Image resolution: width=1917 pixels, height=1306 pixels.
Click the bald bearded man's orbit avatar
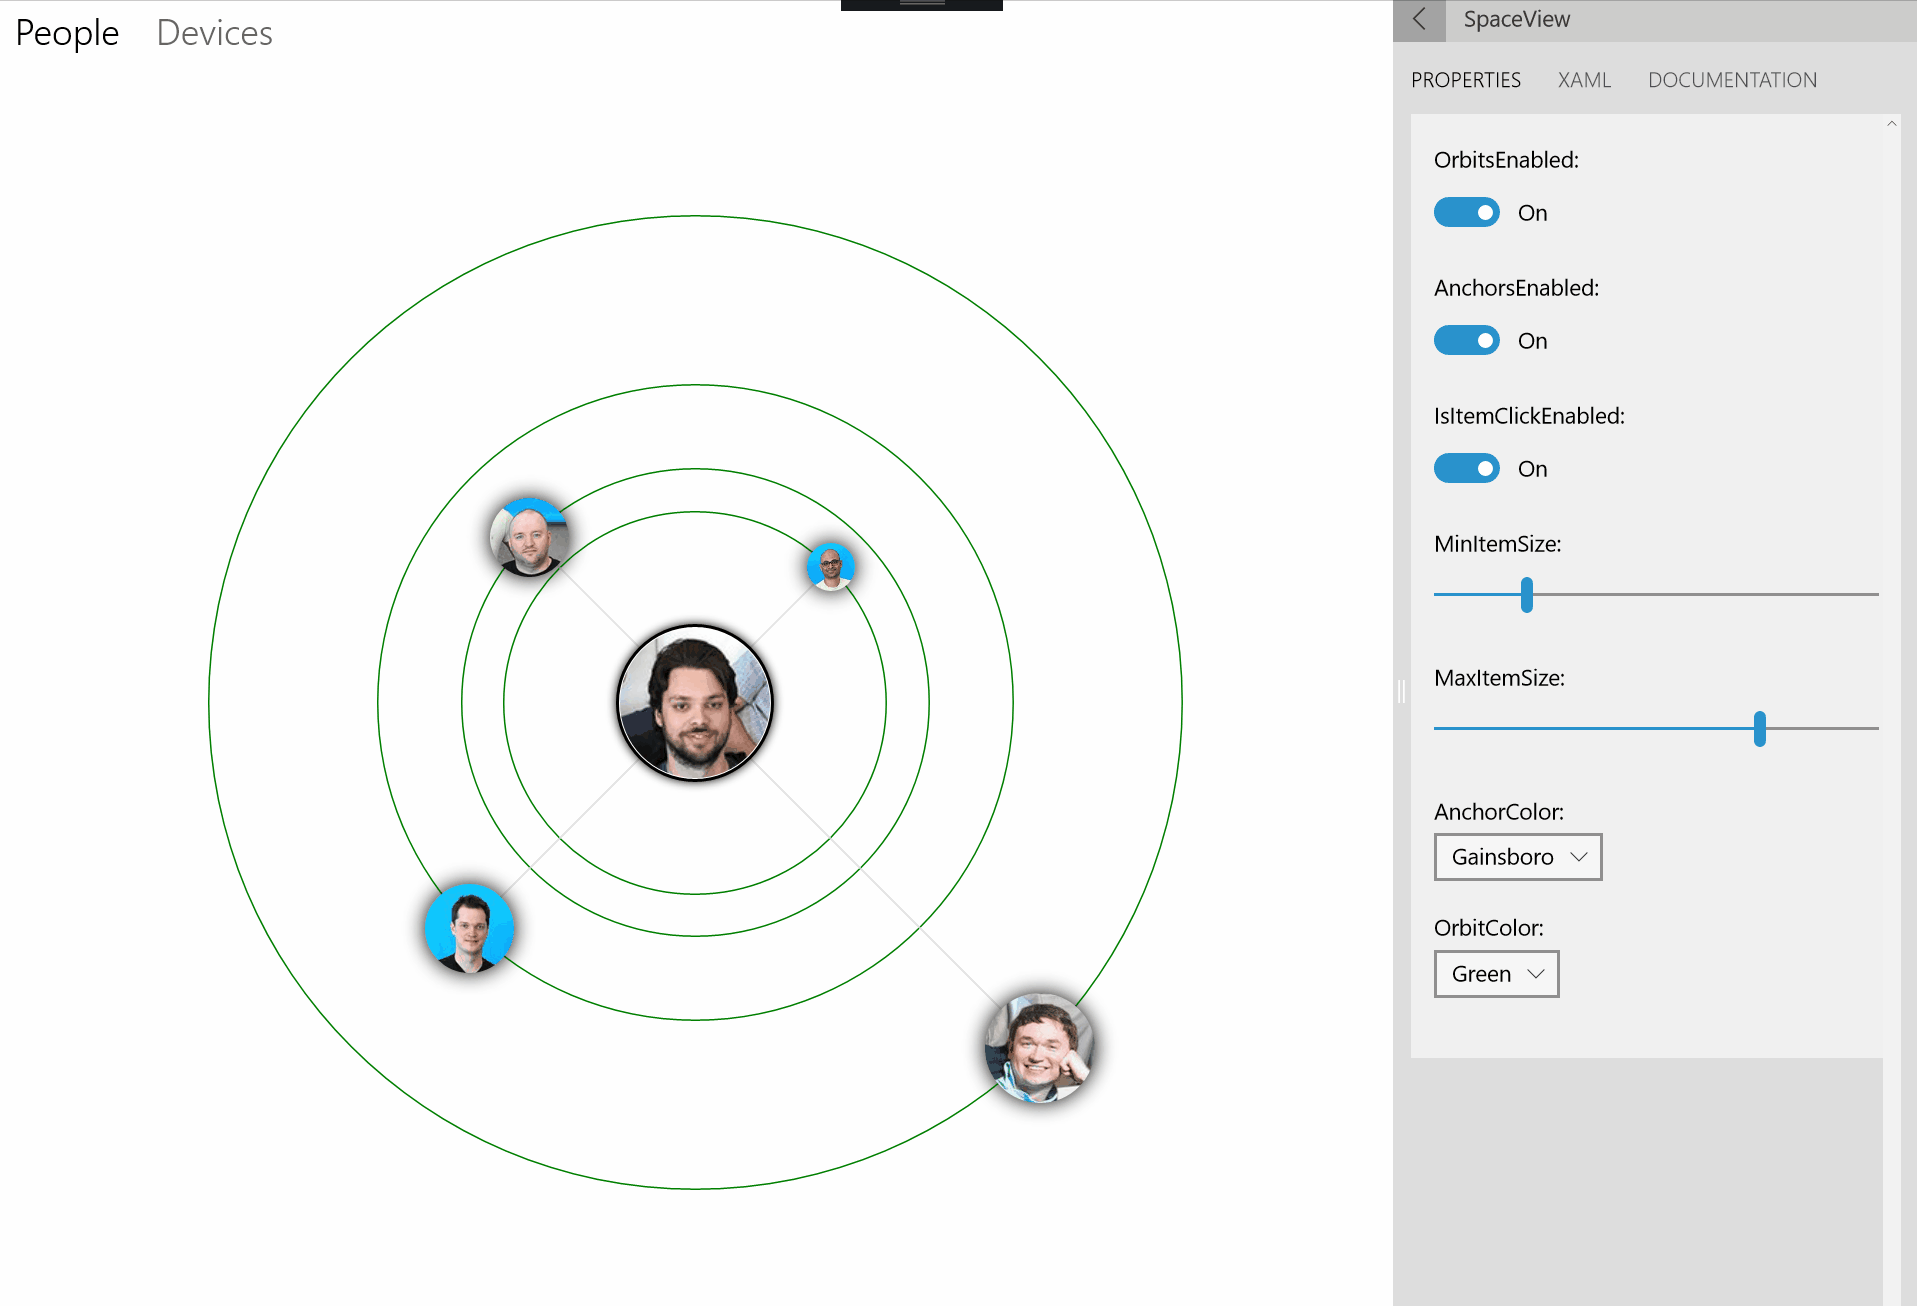point(529,537)
